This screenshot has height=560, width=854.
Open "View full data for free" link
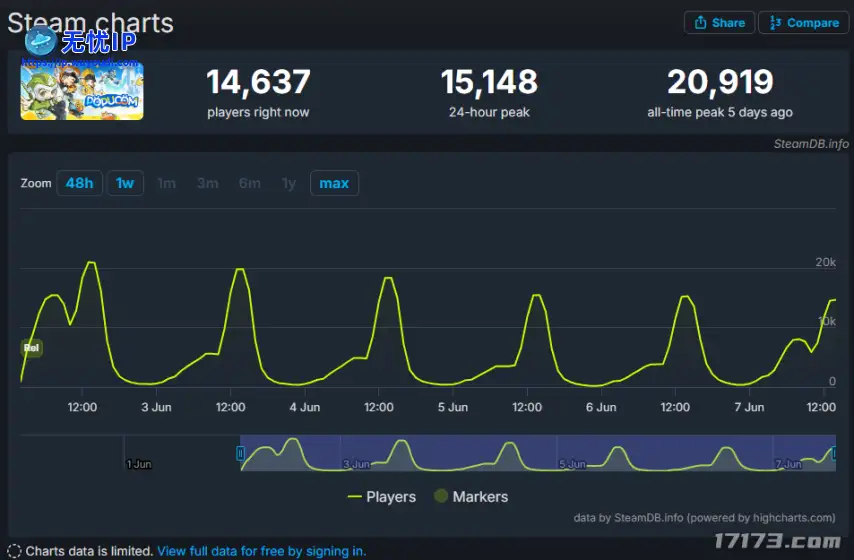(261, 551)
